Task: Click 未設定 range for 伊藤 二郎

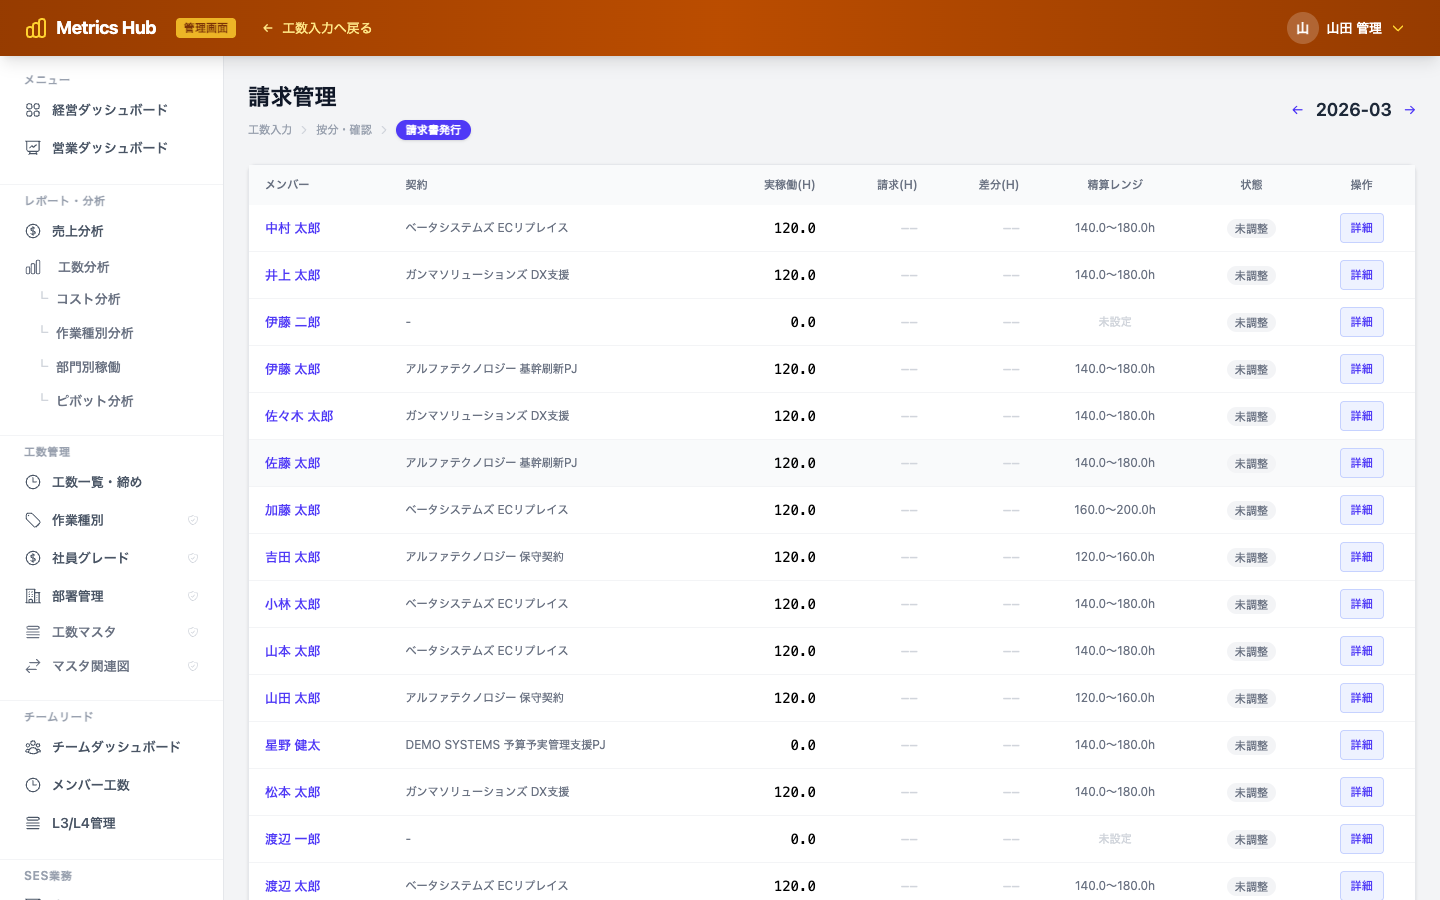Action: pos(1115,322)
